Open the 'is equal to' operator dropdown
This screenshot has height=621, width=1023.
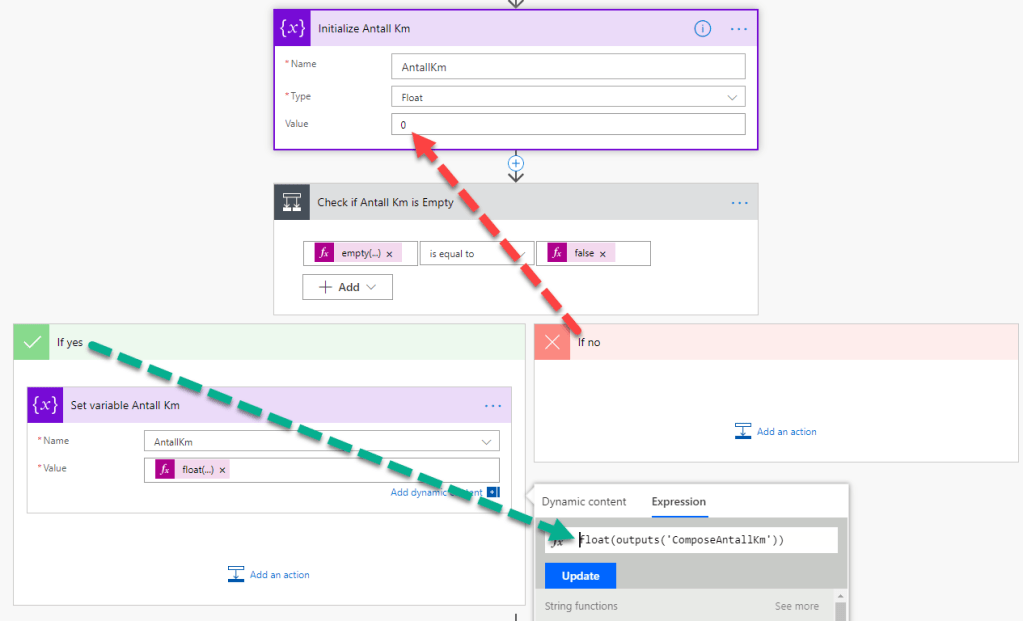point(474,254)
